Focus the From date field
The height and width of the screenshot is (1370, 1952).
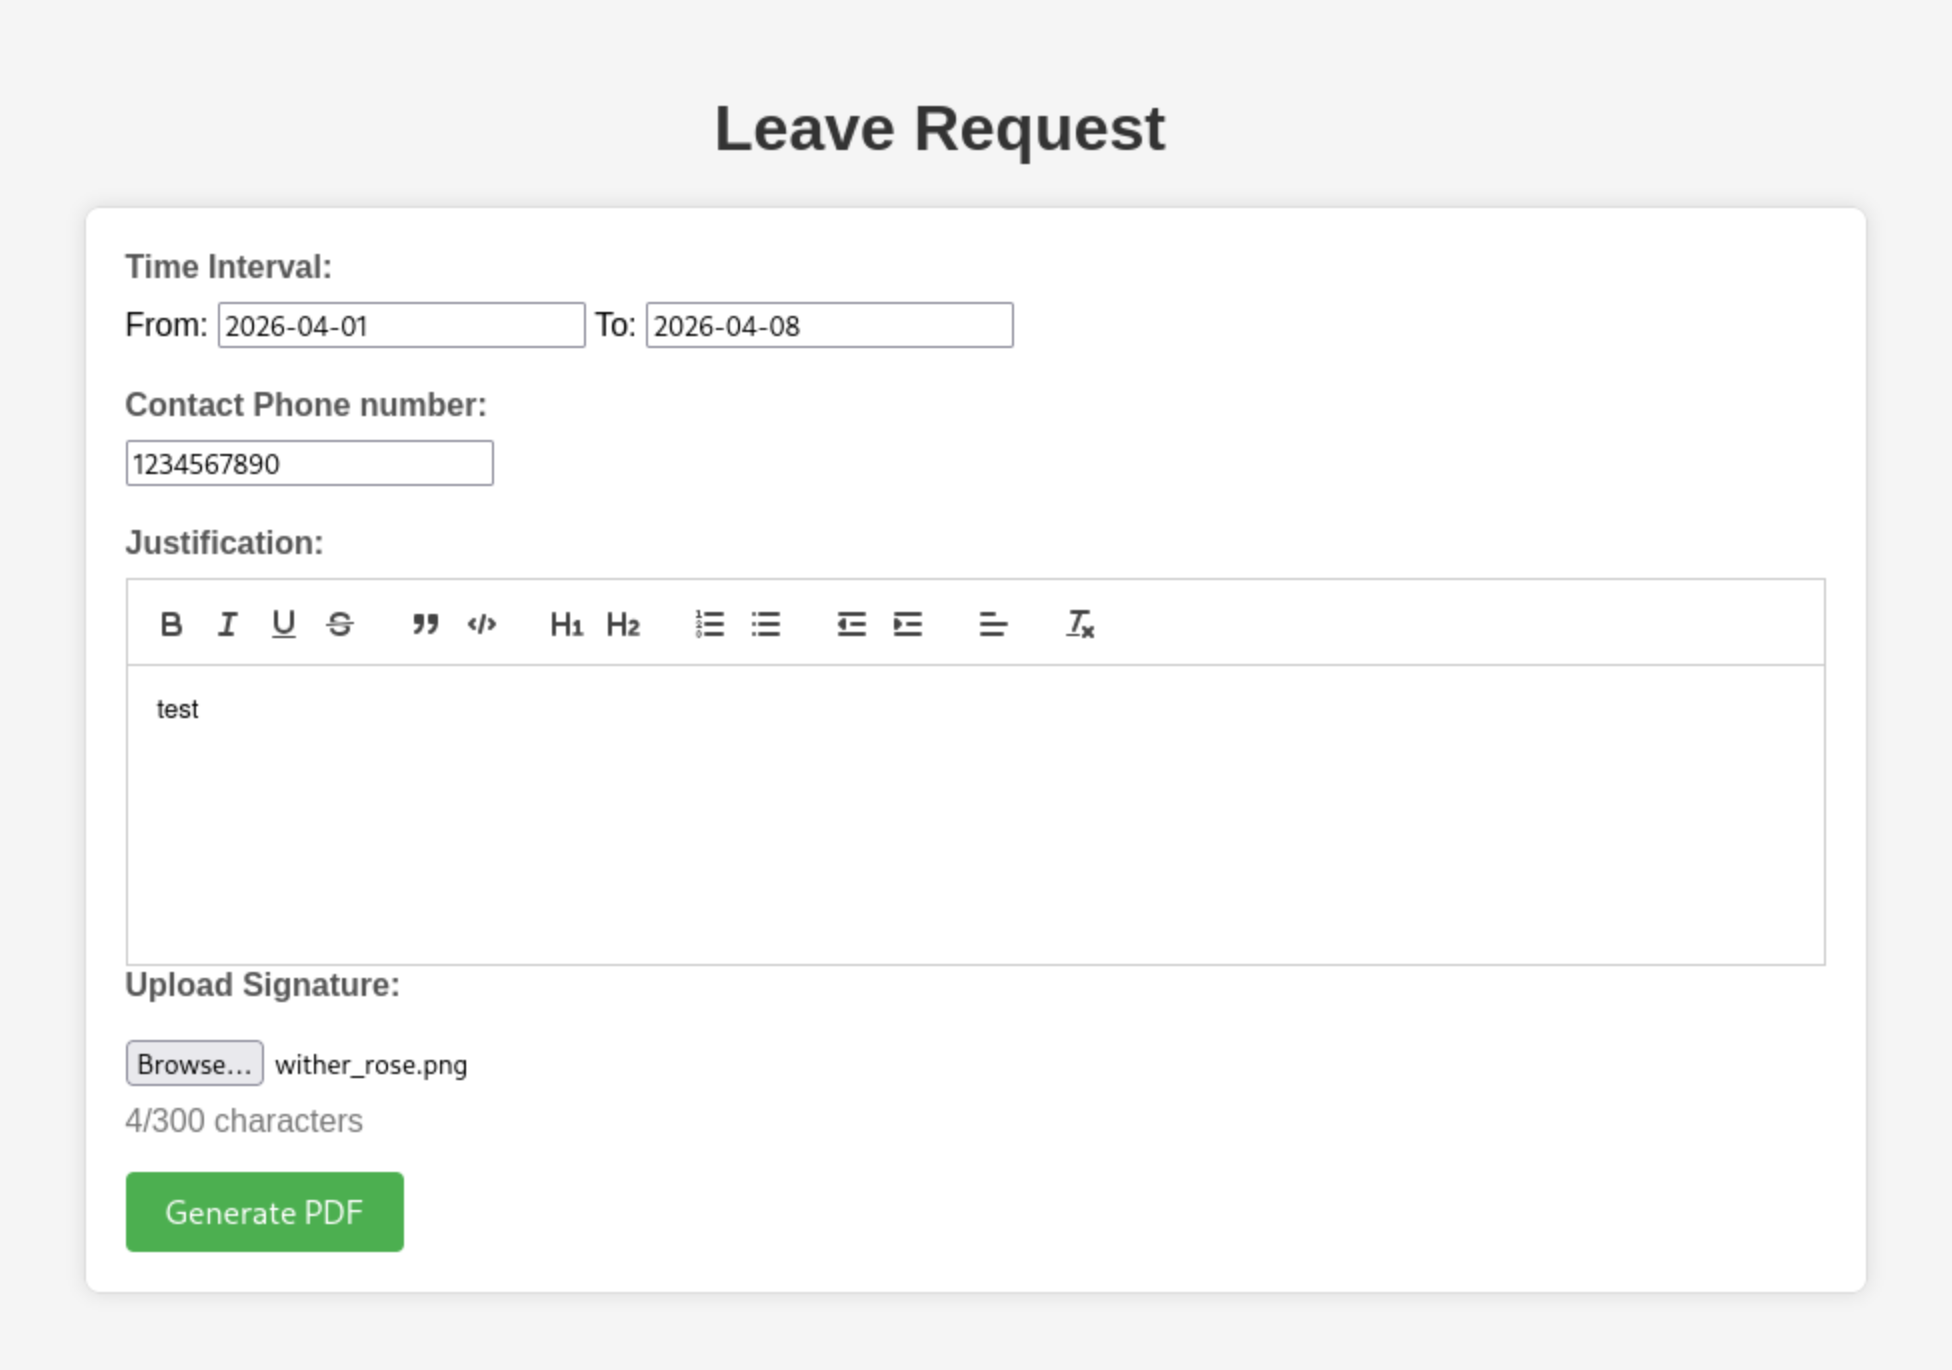tap(401, 326)
